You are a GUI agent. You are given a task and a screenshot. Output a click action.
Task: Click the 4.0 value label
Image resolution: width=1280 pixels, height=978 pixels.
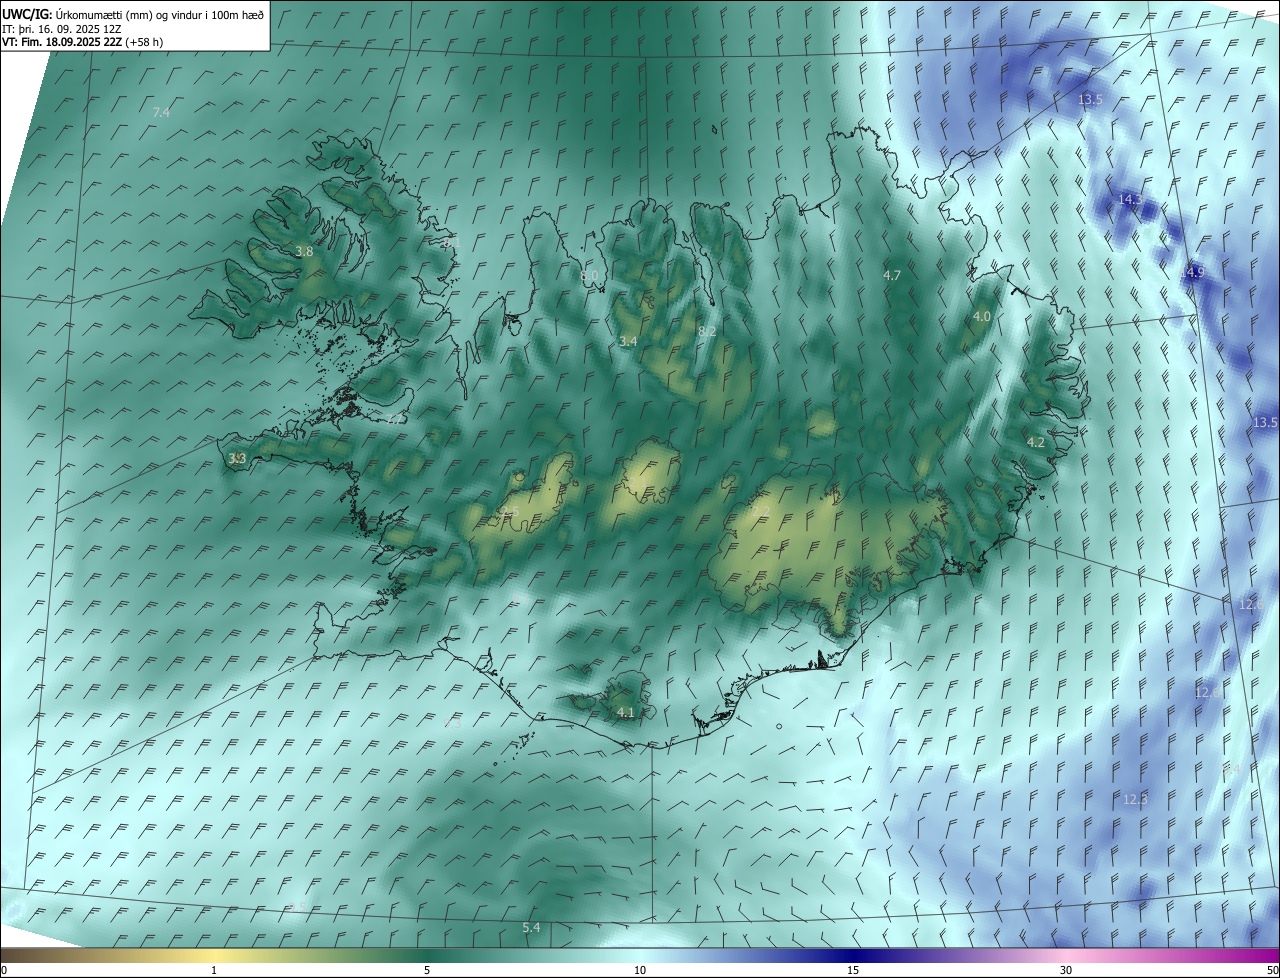pyautogui.click(x=982, y=316)
